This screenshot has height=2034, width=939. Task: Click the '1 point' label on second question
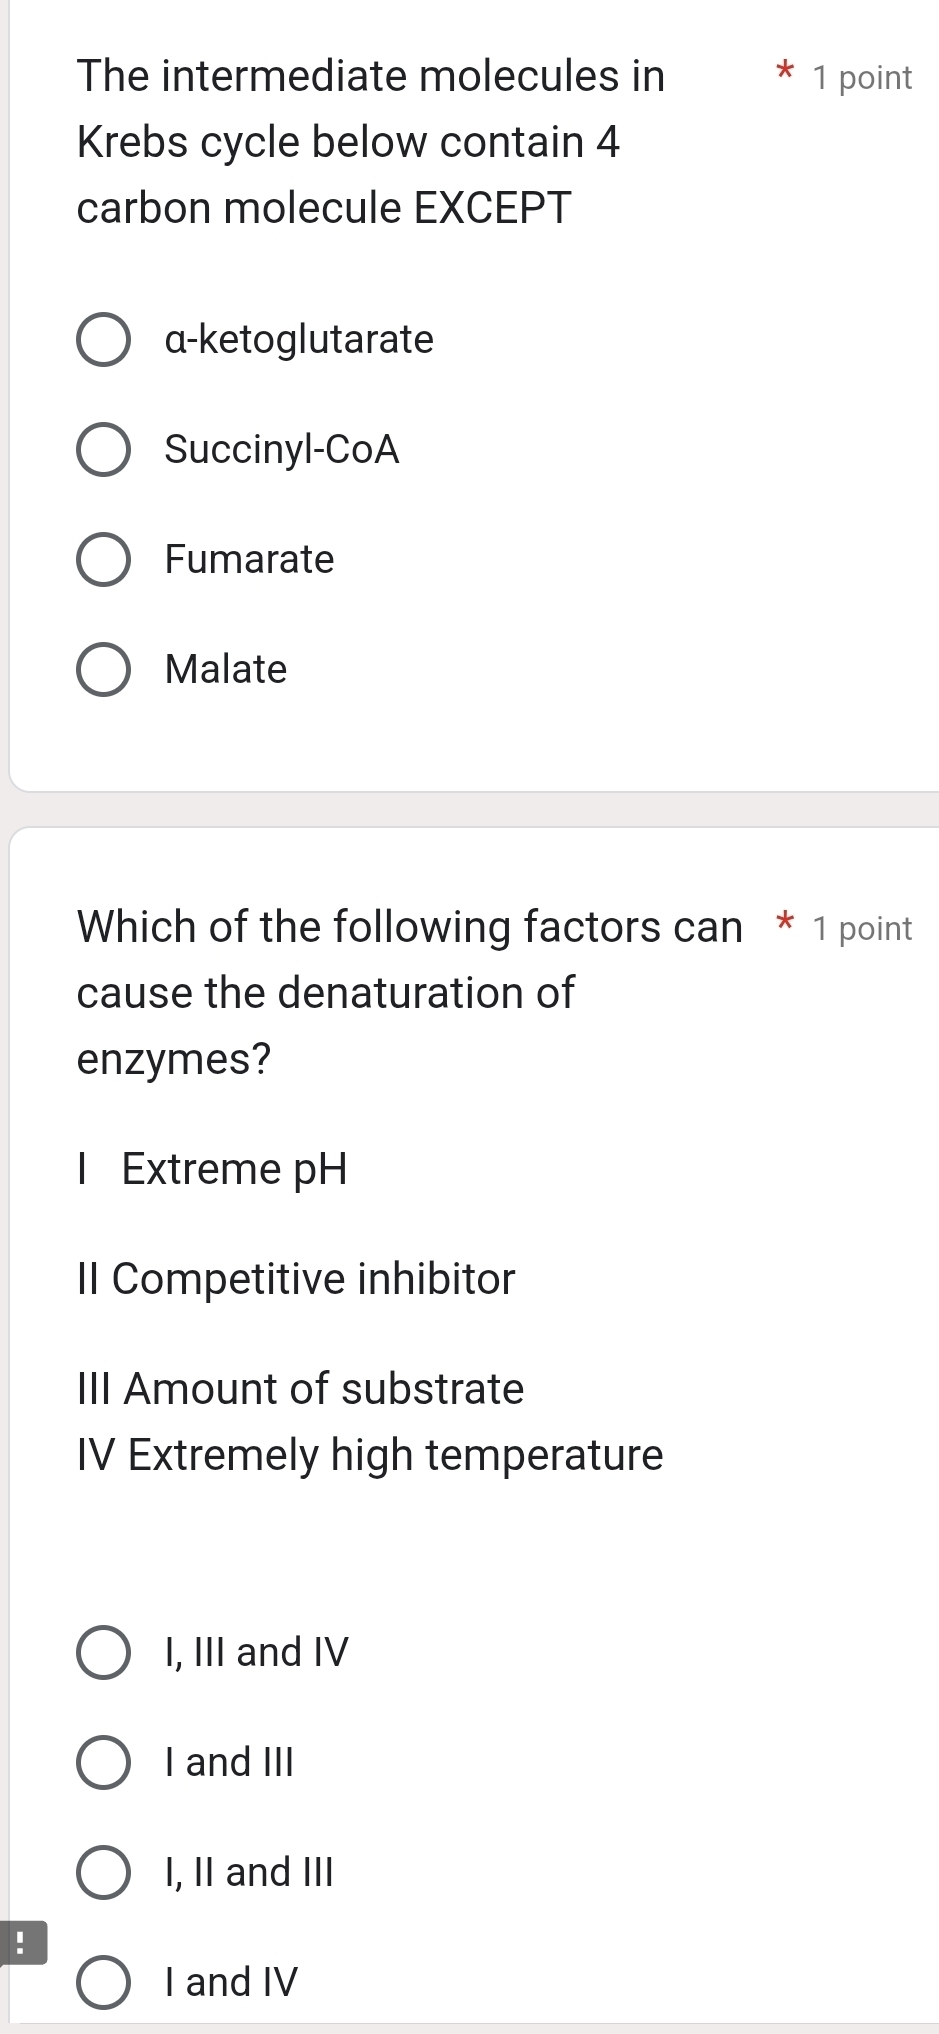click(x=862, y=928)
